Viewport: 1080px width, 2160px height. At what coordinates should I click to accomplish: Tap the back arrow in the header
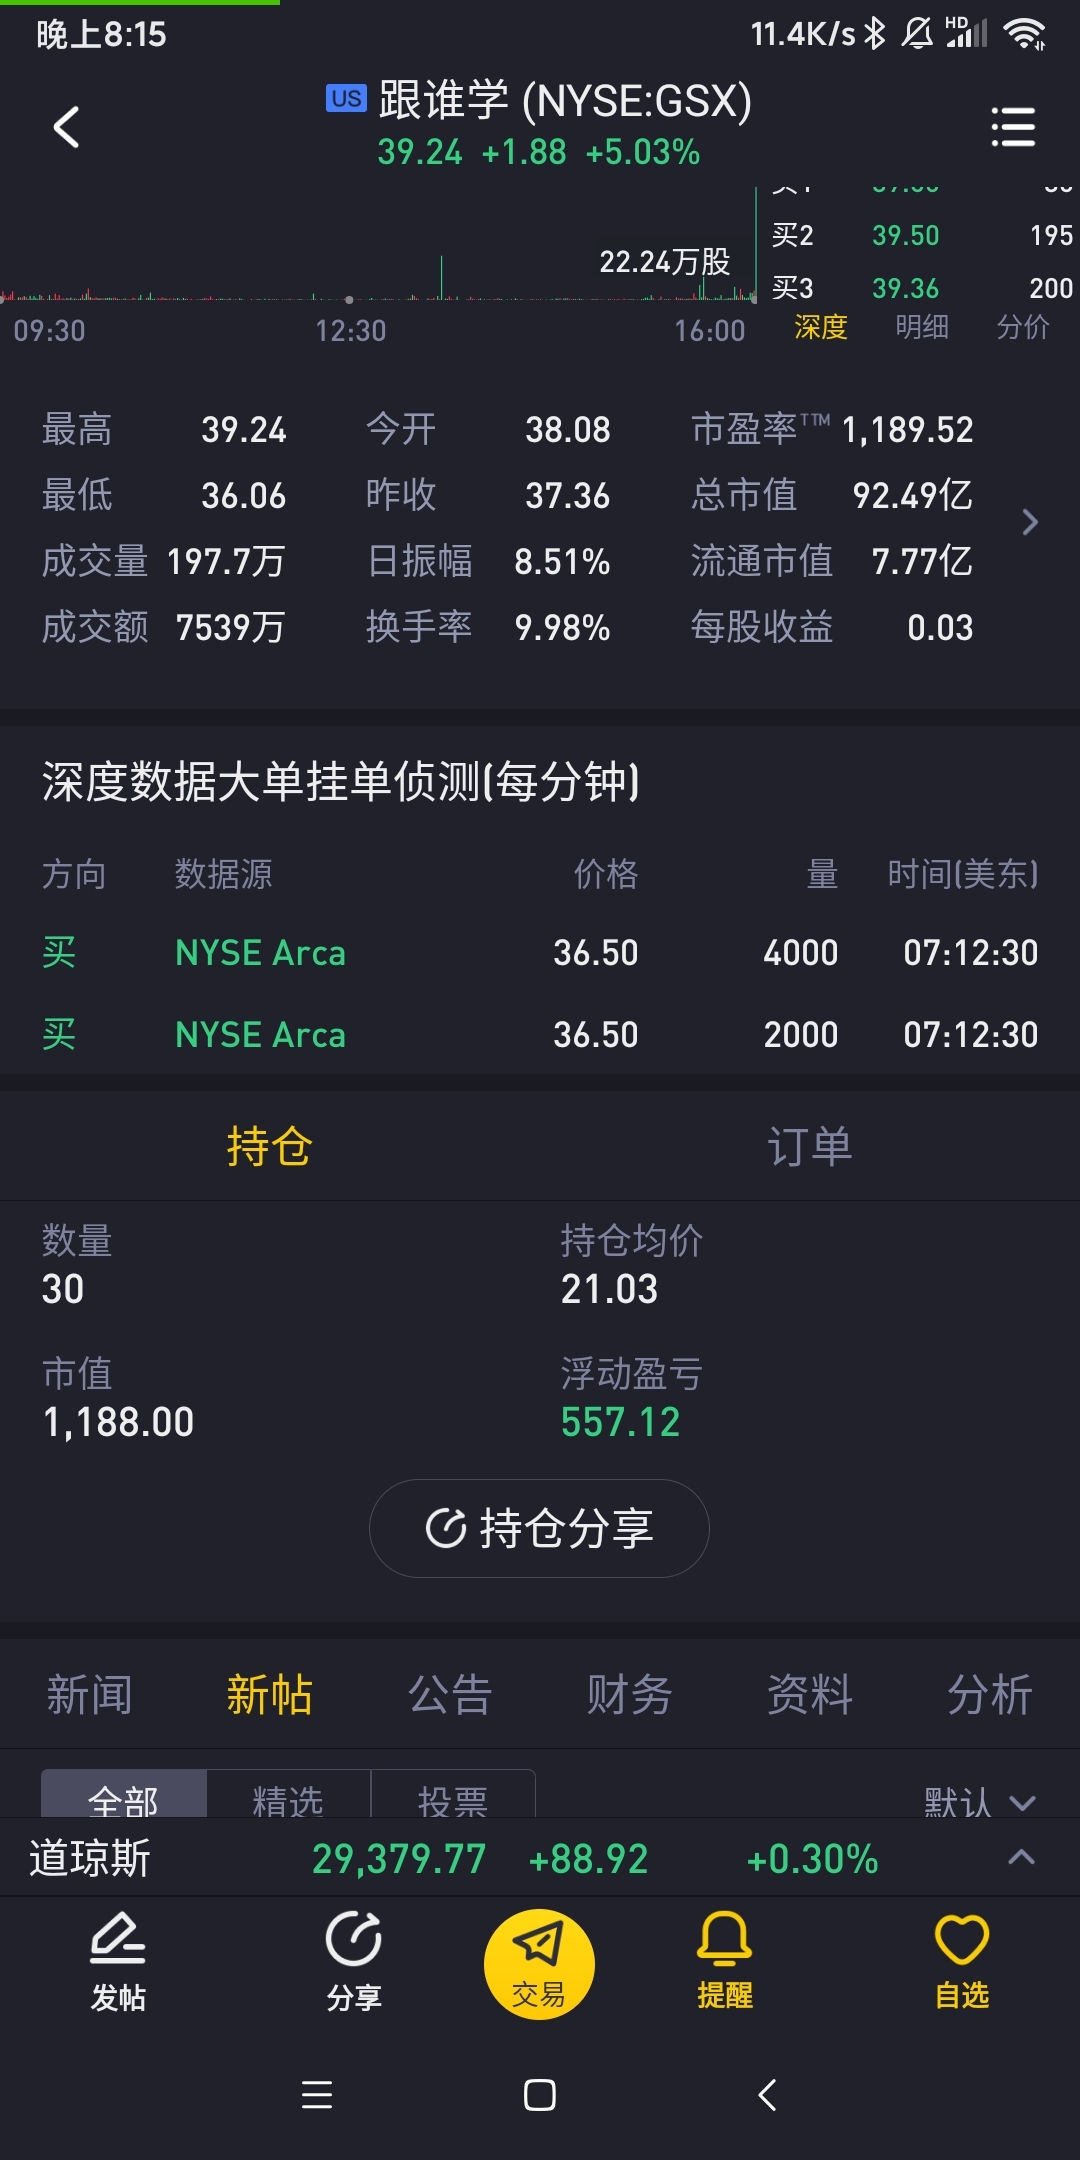click(66, 127)
